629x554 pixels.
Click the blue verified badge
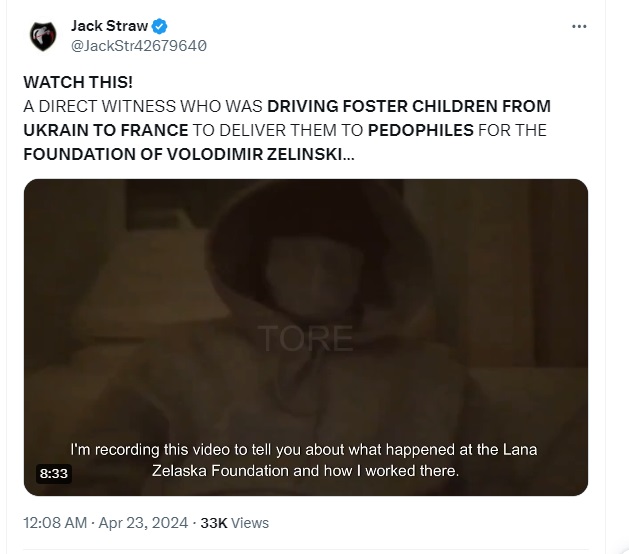point(160,26)
